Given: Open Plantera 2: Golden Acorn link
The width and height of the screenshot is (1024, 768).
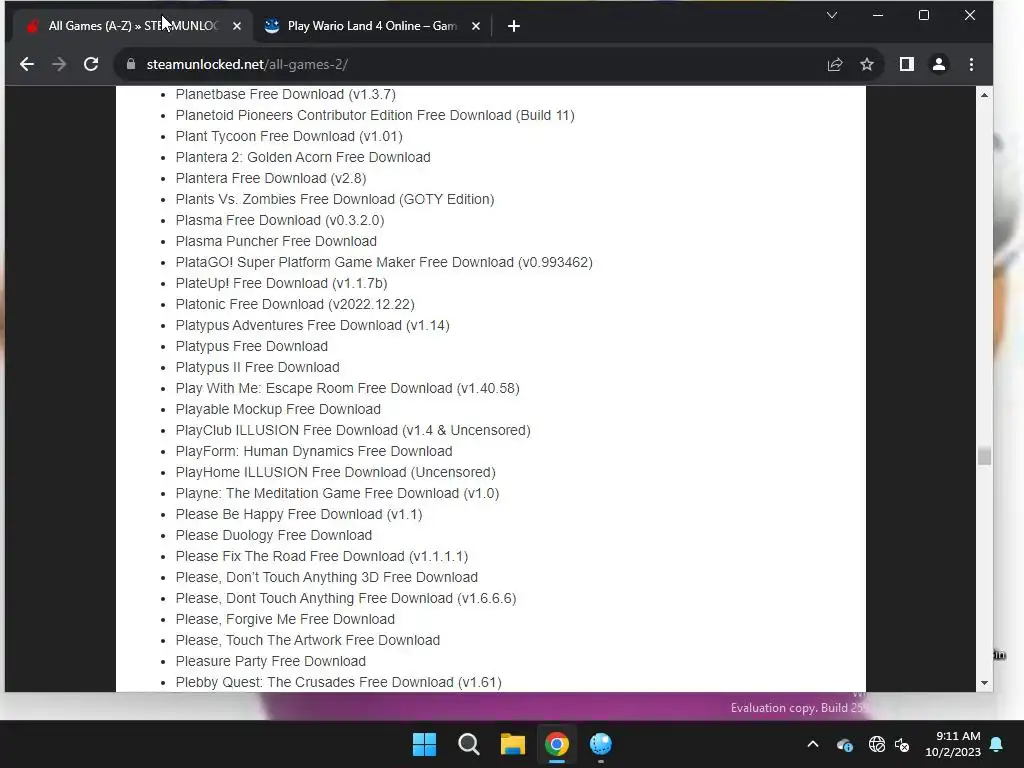Looking at the screenshot, I should click(x=303, y=157).
